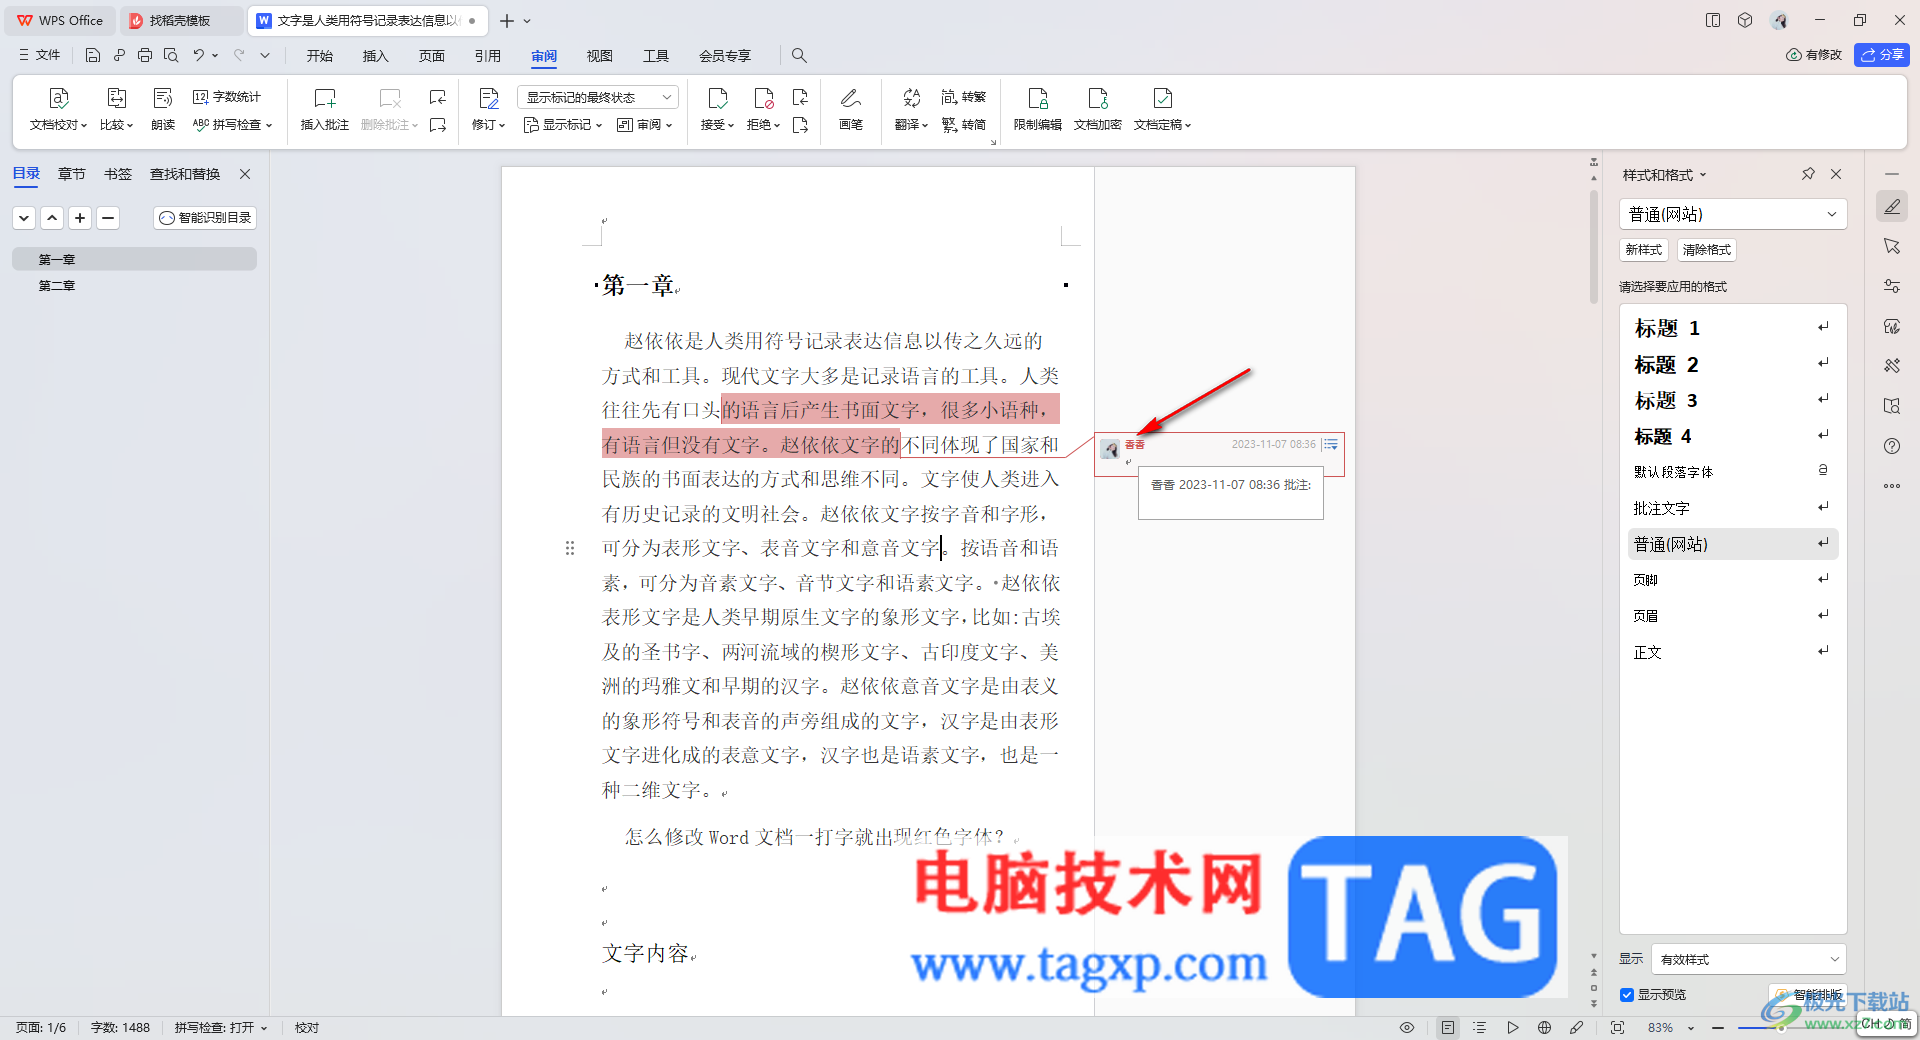Switch to 章节 navigation tab
This screenshot has width=1920, height=1040.
click(72, 174)
